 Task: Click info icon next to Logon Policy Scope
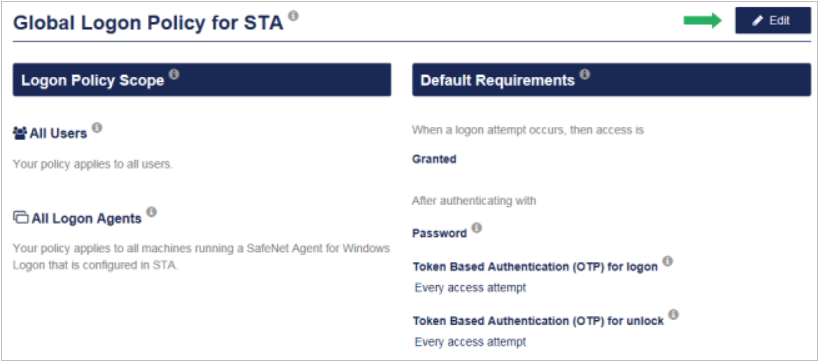pyautogui.click(x=174, y=74)
